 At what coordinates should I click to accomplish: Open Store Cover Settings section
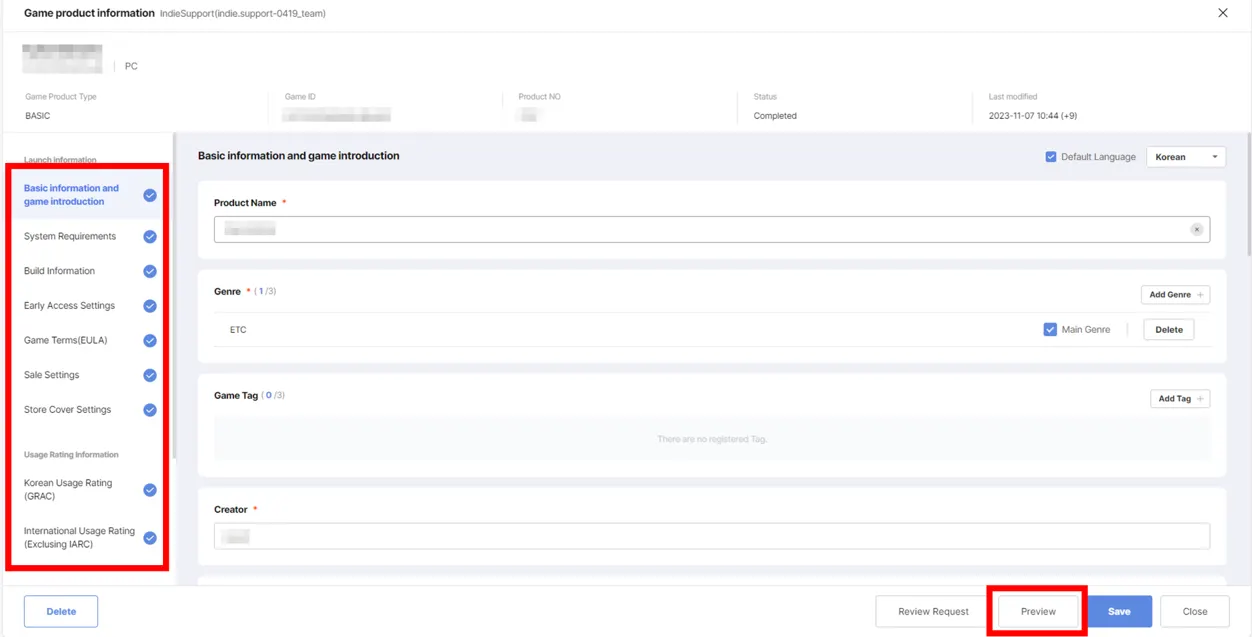[67, 410]
